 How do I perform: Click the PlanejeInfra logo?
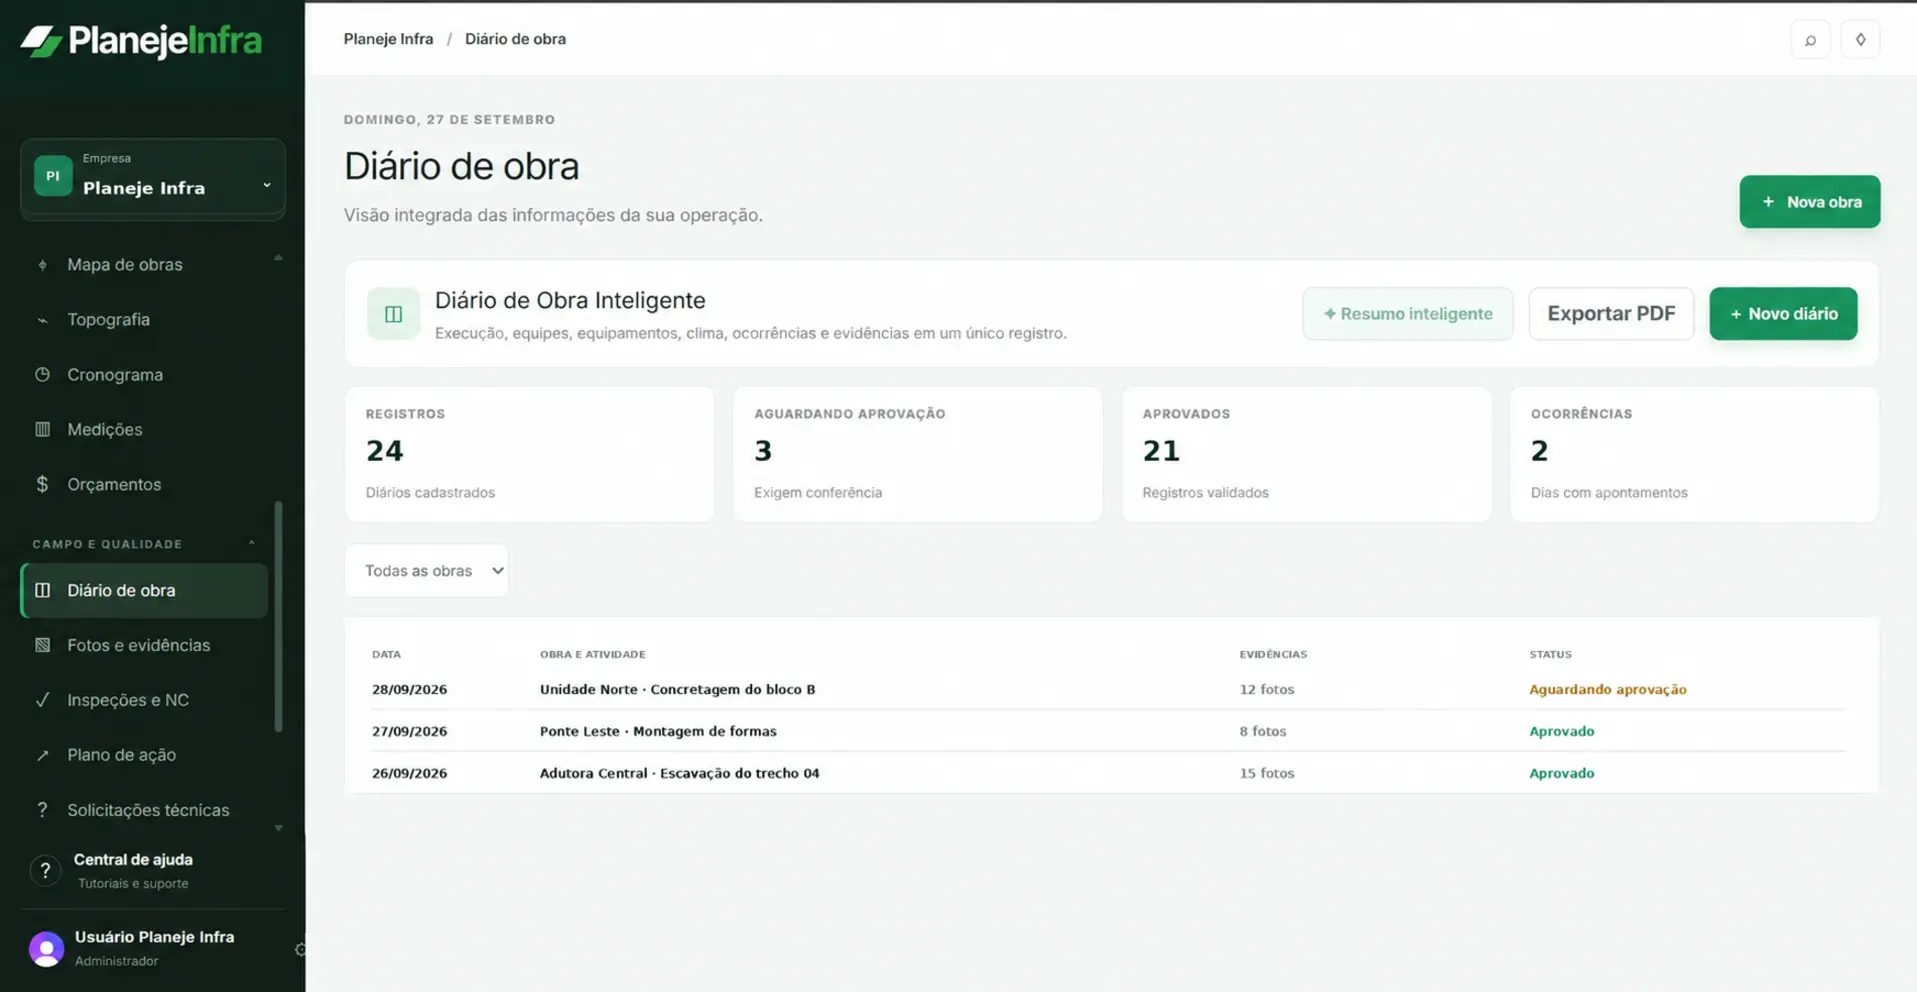141,41
